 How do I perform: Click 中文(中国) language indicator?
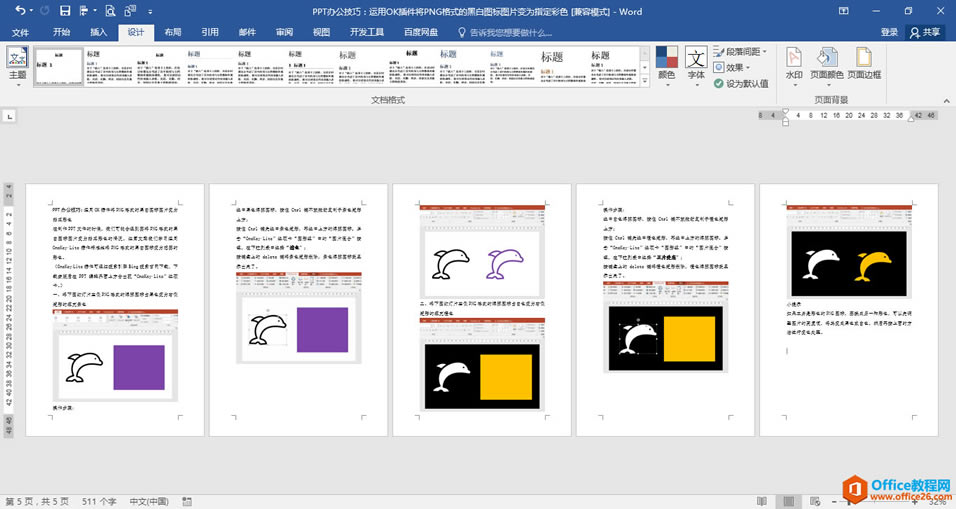coord(149,502)
